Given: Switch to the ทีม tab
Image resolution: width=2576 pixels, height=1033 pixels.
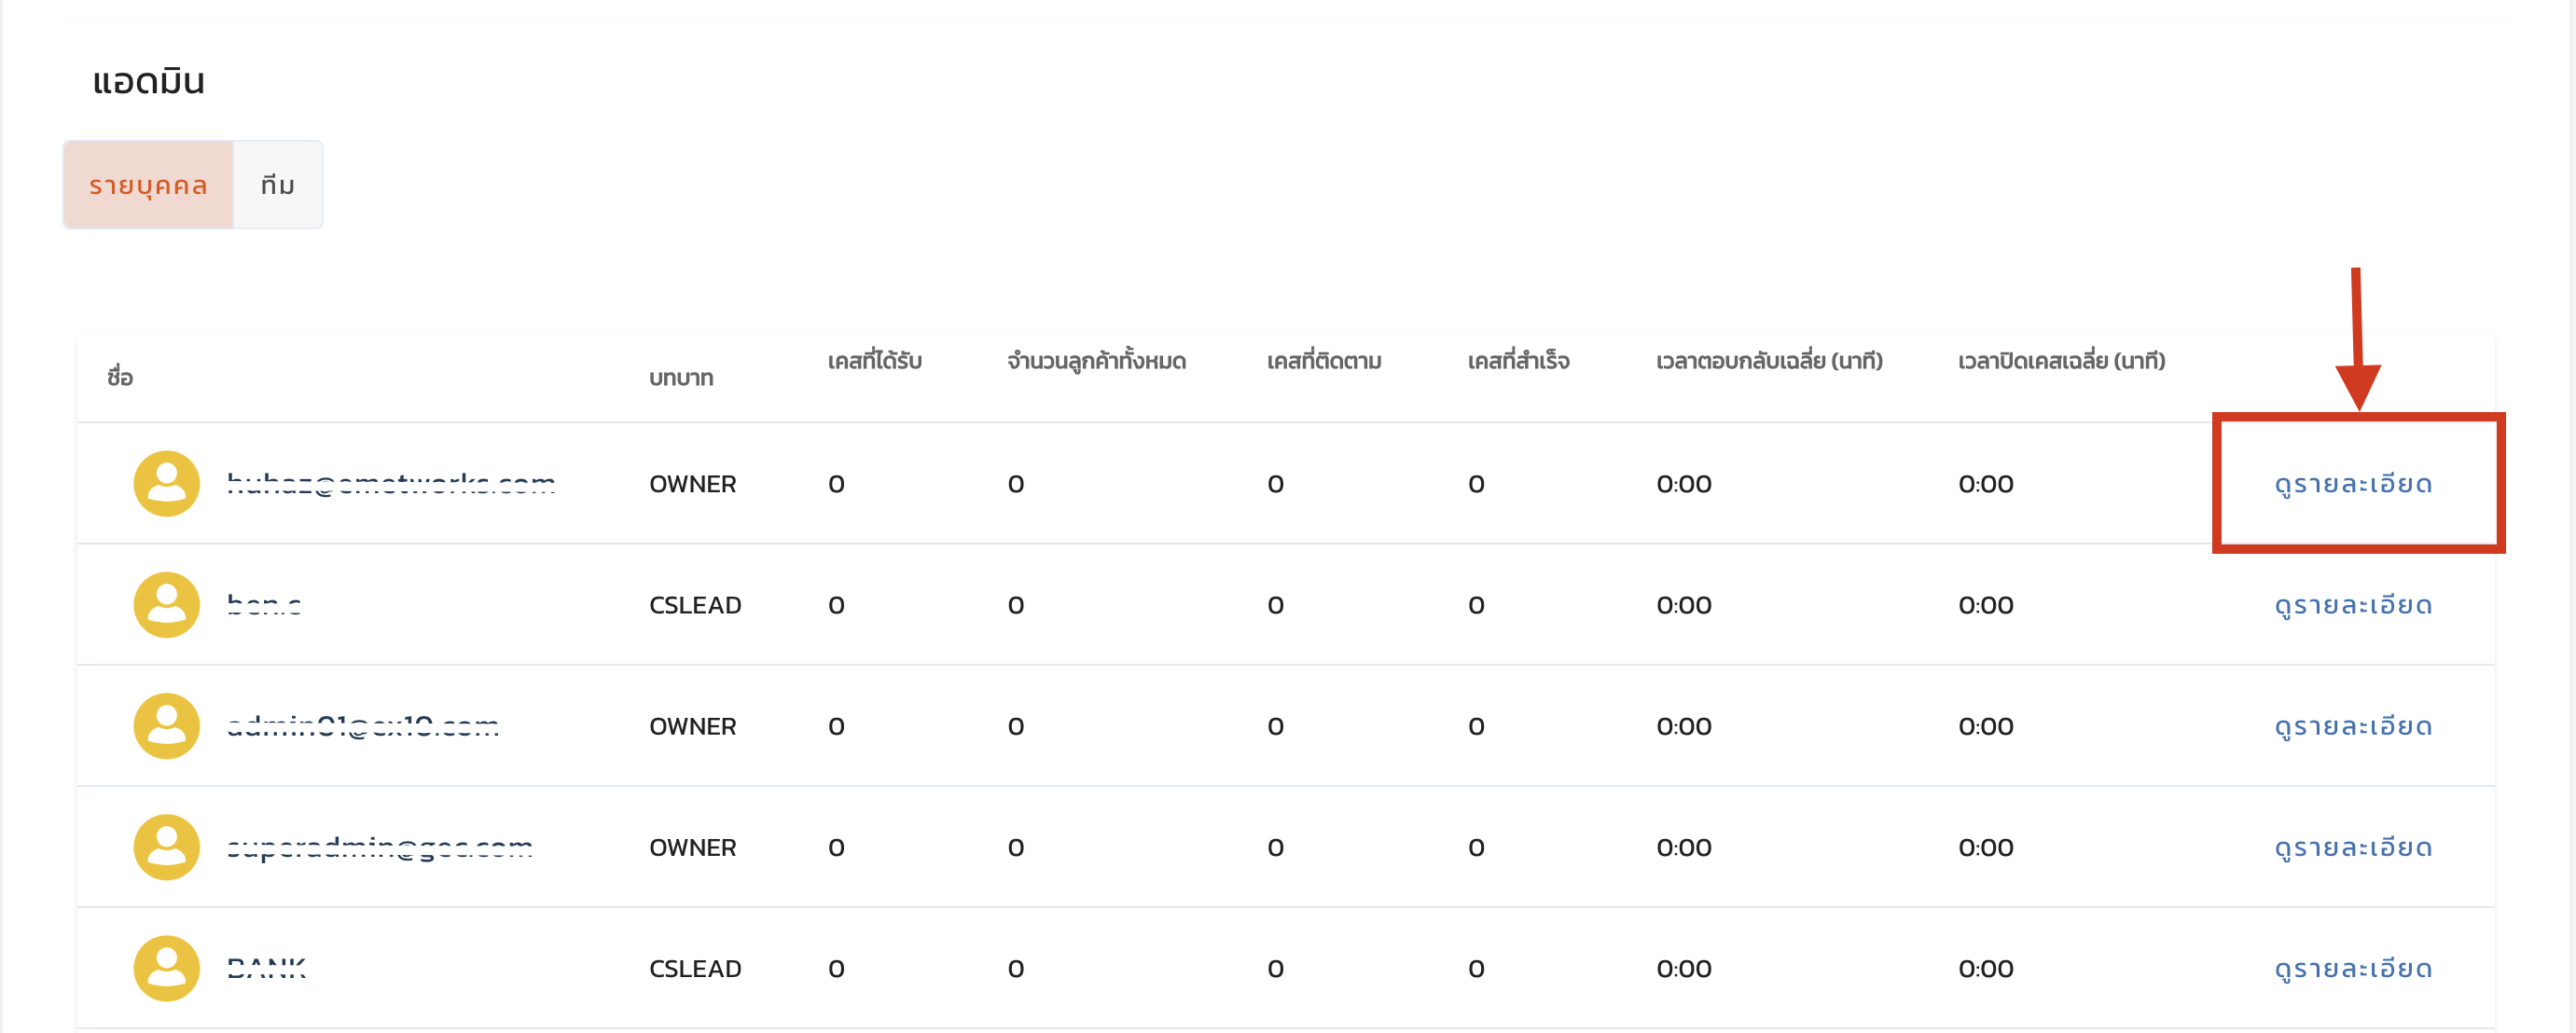Looking at the screenshot, I should pyautogui.click(x=277, y=185).
